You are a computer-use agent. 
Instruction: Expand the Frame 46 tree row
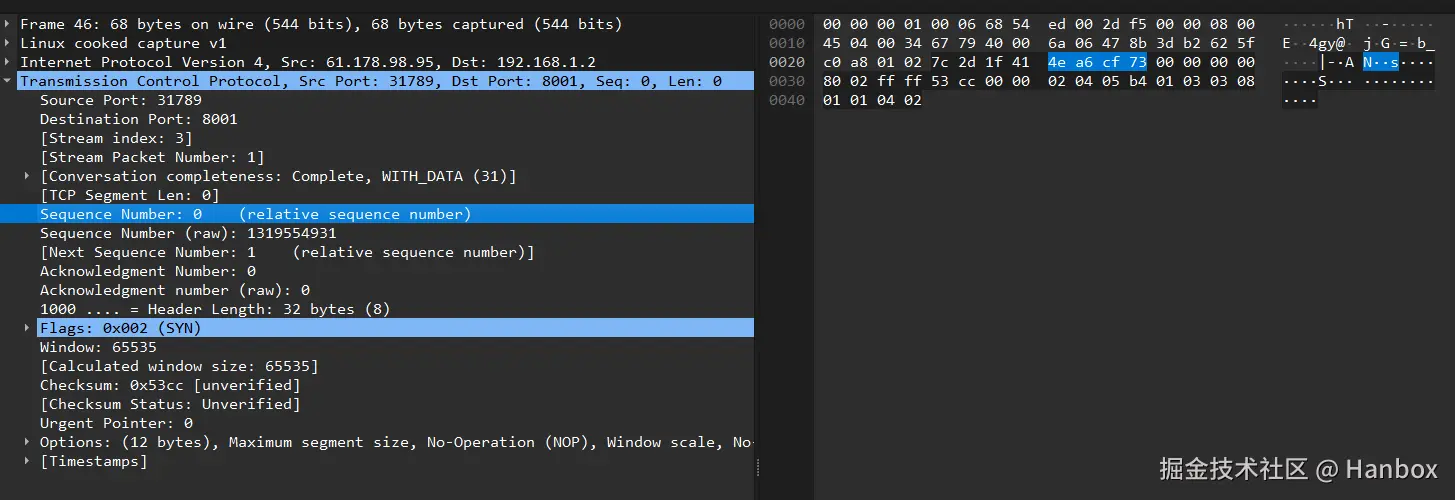point(8,24)
